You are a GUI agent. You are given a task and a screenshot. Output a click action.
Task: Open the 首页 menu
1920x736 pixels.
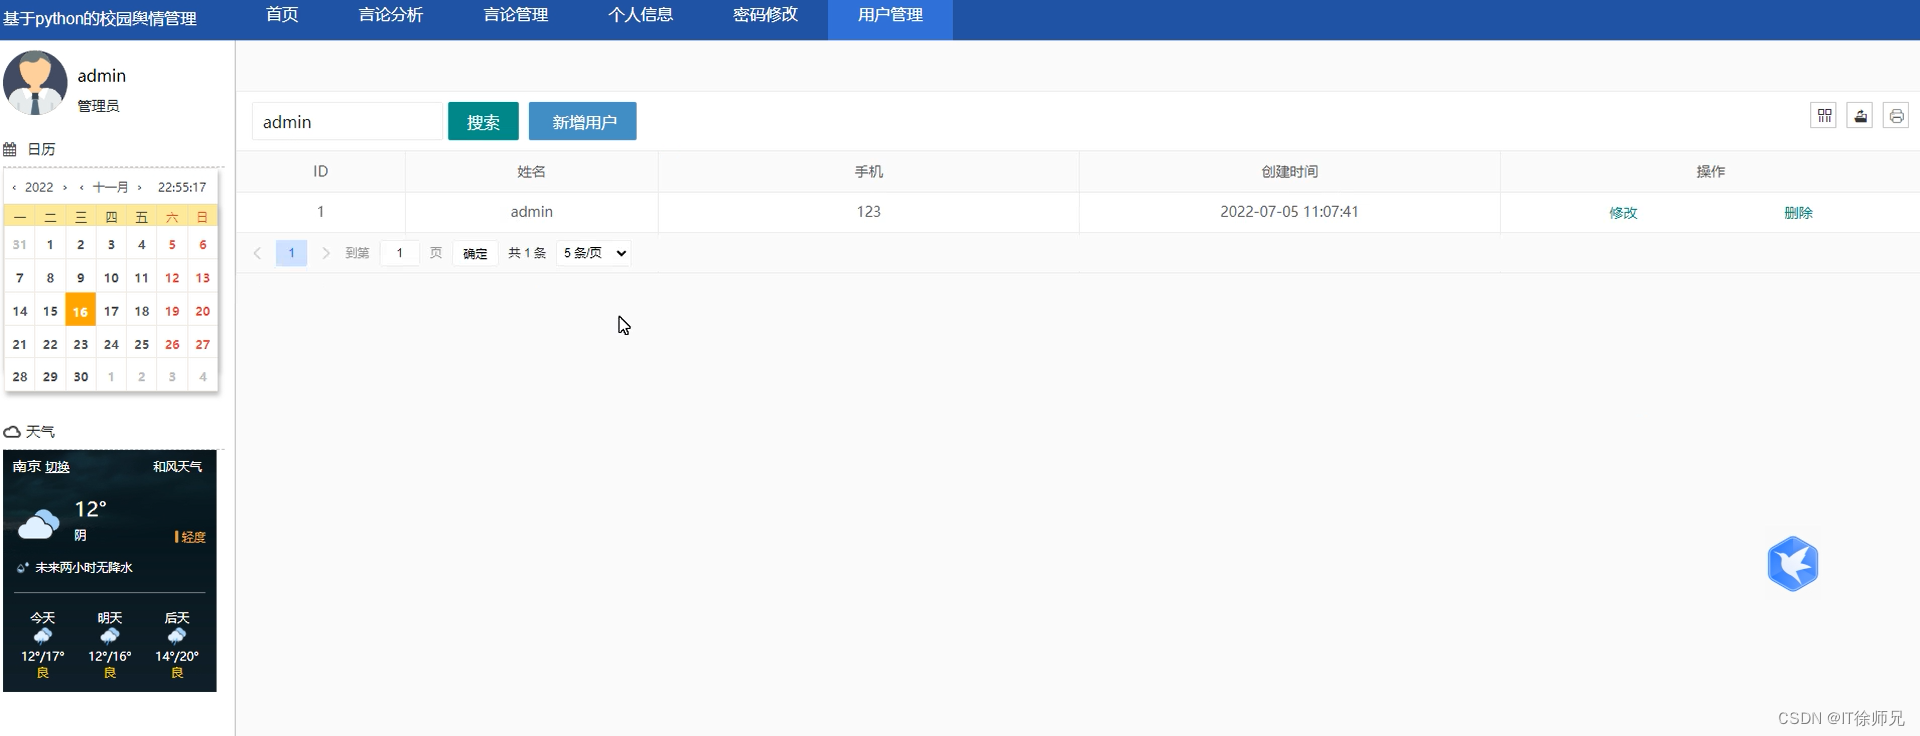pos(282,15)
